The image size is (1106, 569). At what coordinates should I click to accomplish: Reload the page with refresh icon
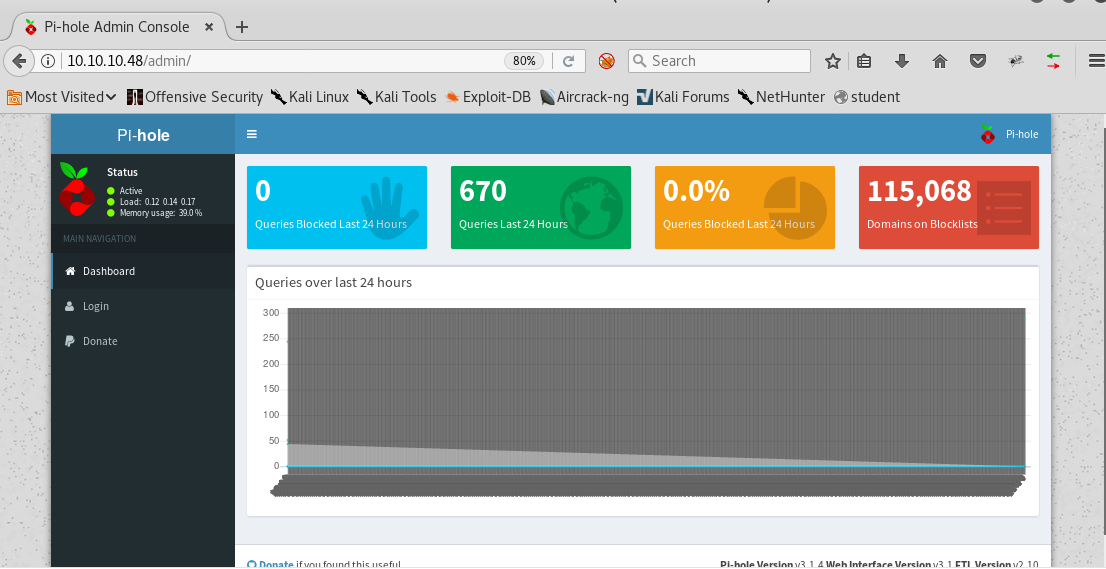(x=568, y=61)
